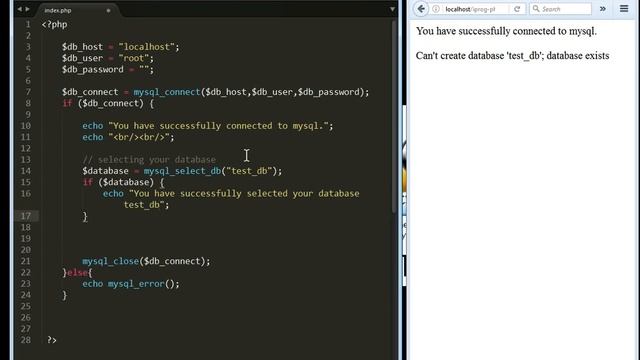Click the closing ?> tag
640x360 pixels.
click(x=52, y=340)
